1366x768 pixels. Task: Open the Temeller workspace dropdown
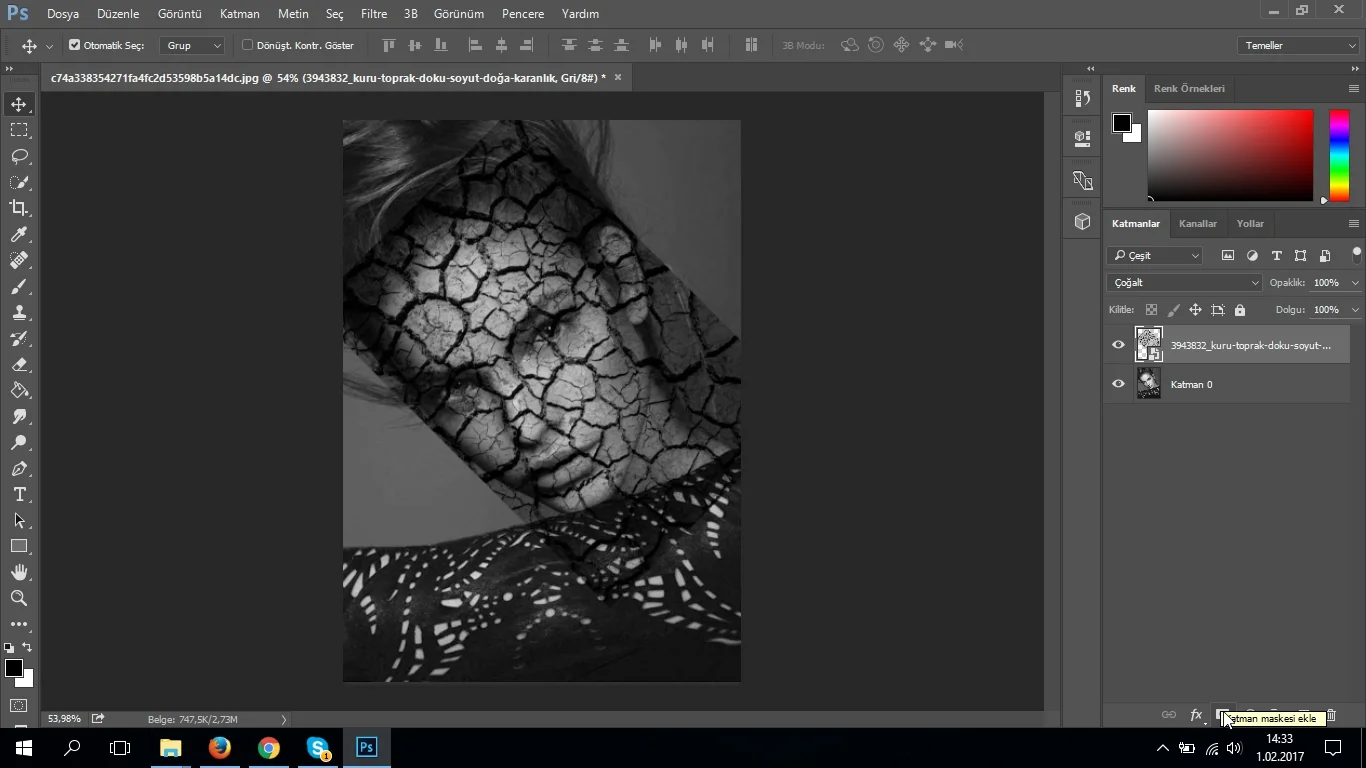(x=1298, y=45)
